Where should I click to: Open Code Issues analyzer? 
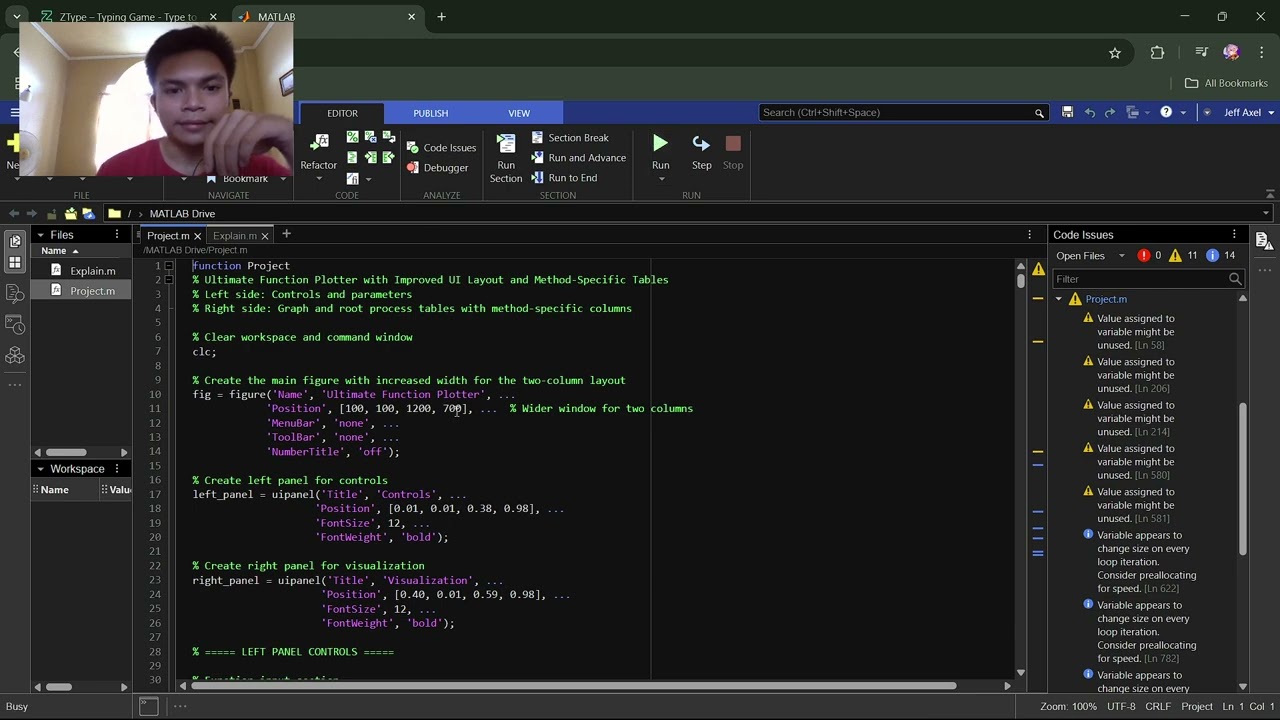(x=441, y=148)
